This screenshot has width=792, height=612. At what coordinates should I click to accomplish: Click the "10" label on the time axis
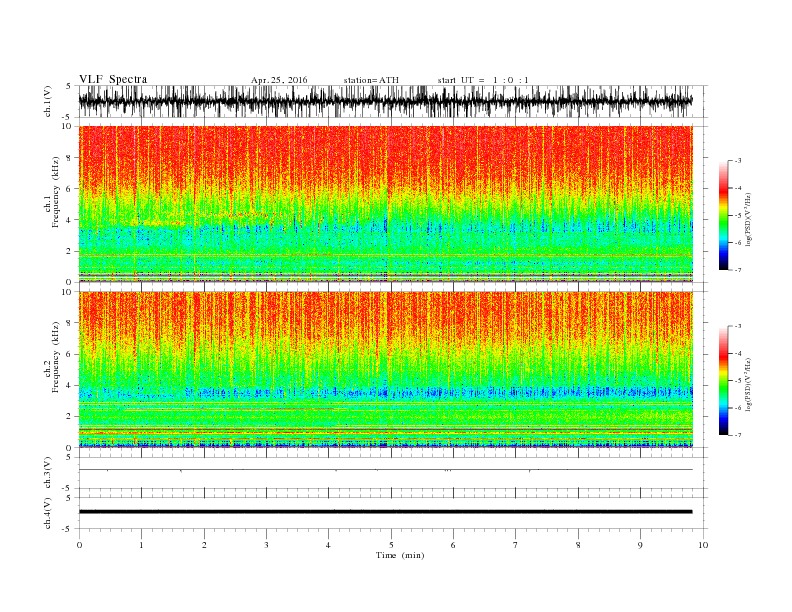[x=703, y=545]
